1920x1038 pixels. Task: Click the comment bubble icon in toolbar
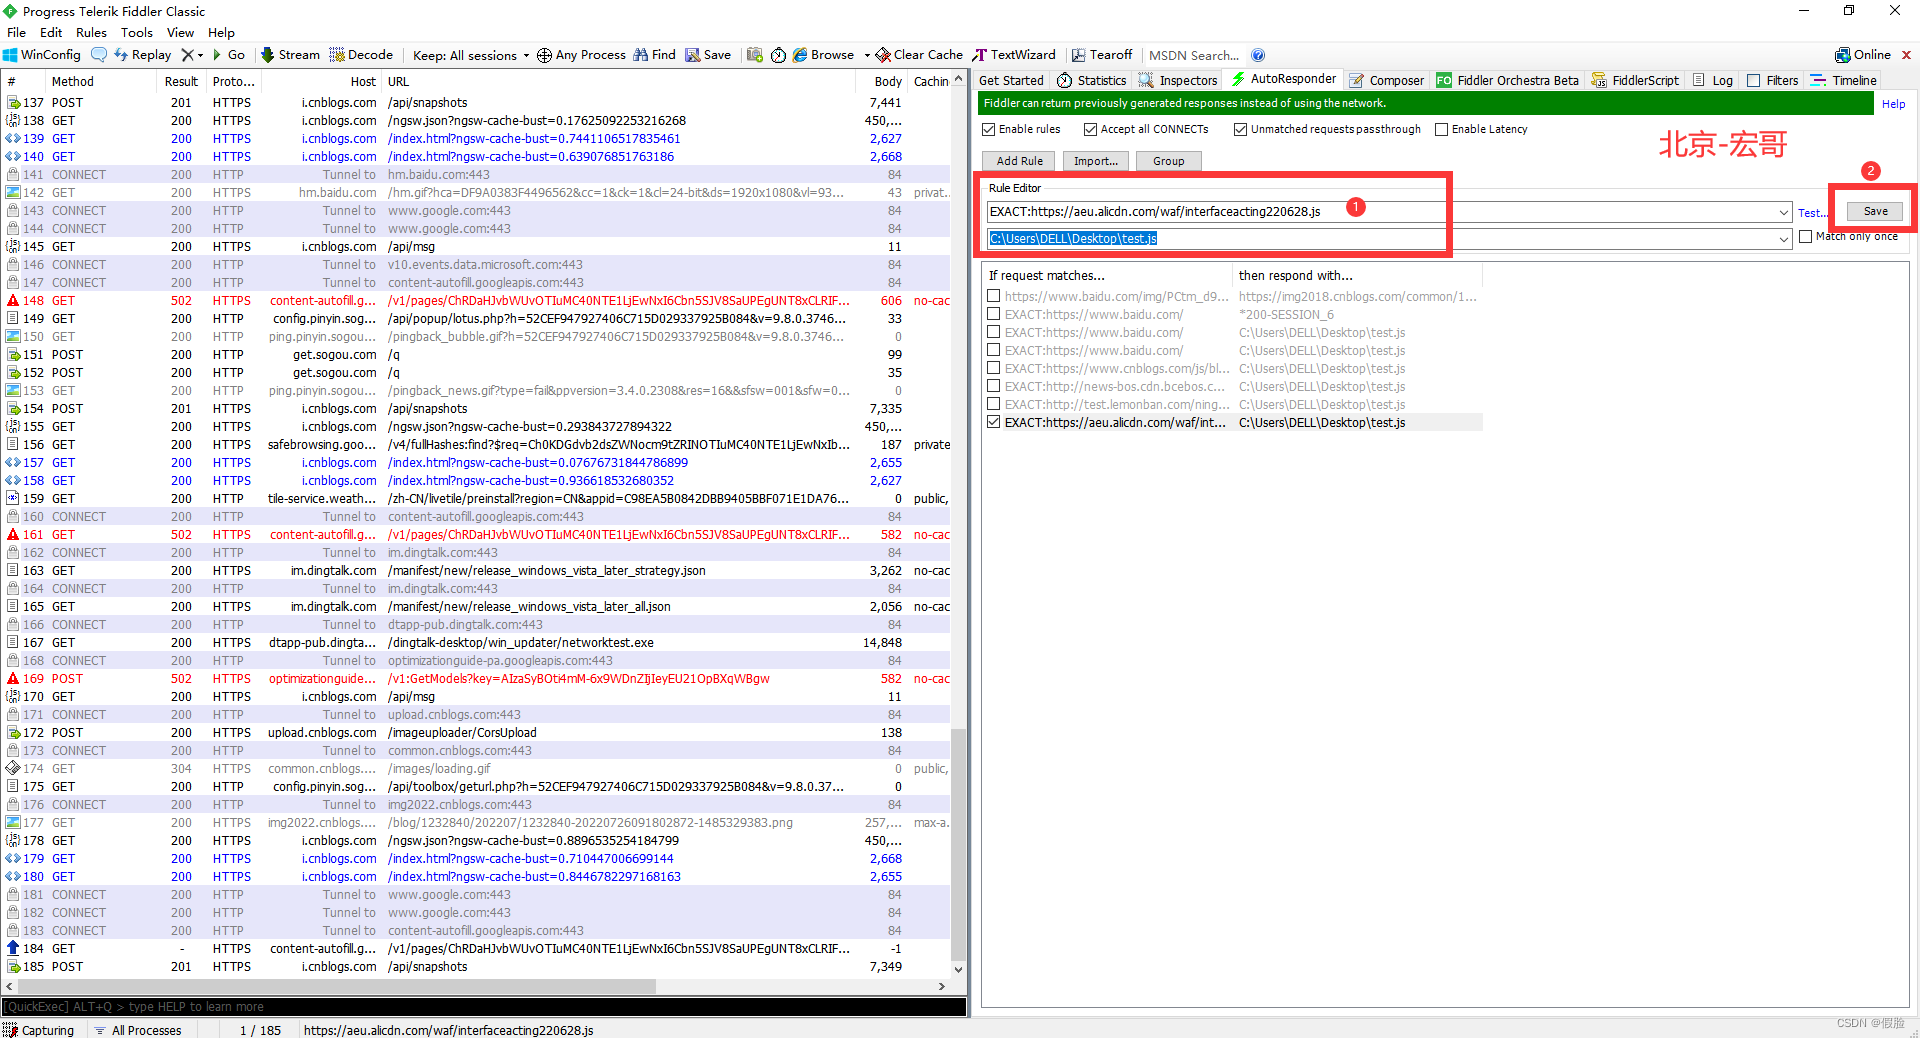pos(98,55)
